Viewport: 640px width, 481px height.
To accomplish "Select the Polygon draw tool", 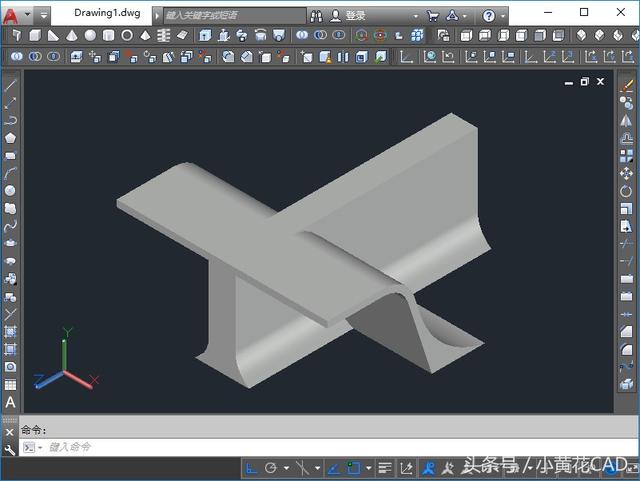I will [11, 138].
